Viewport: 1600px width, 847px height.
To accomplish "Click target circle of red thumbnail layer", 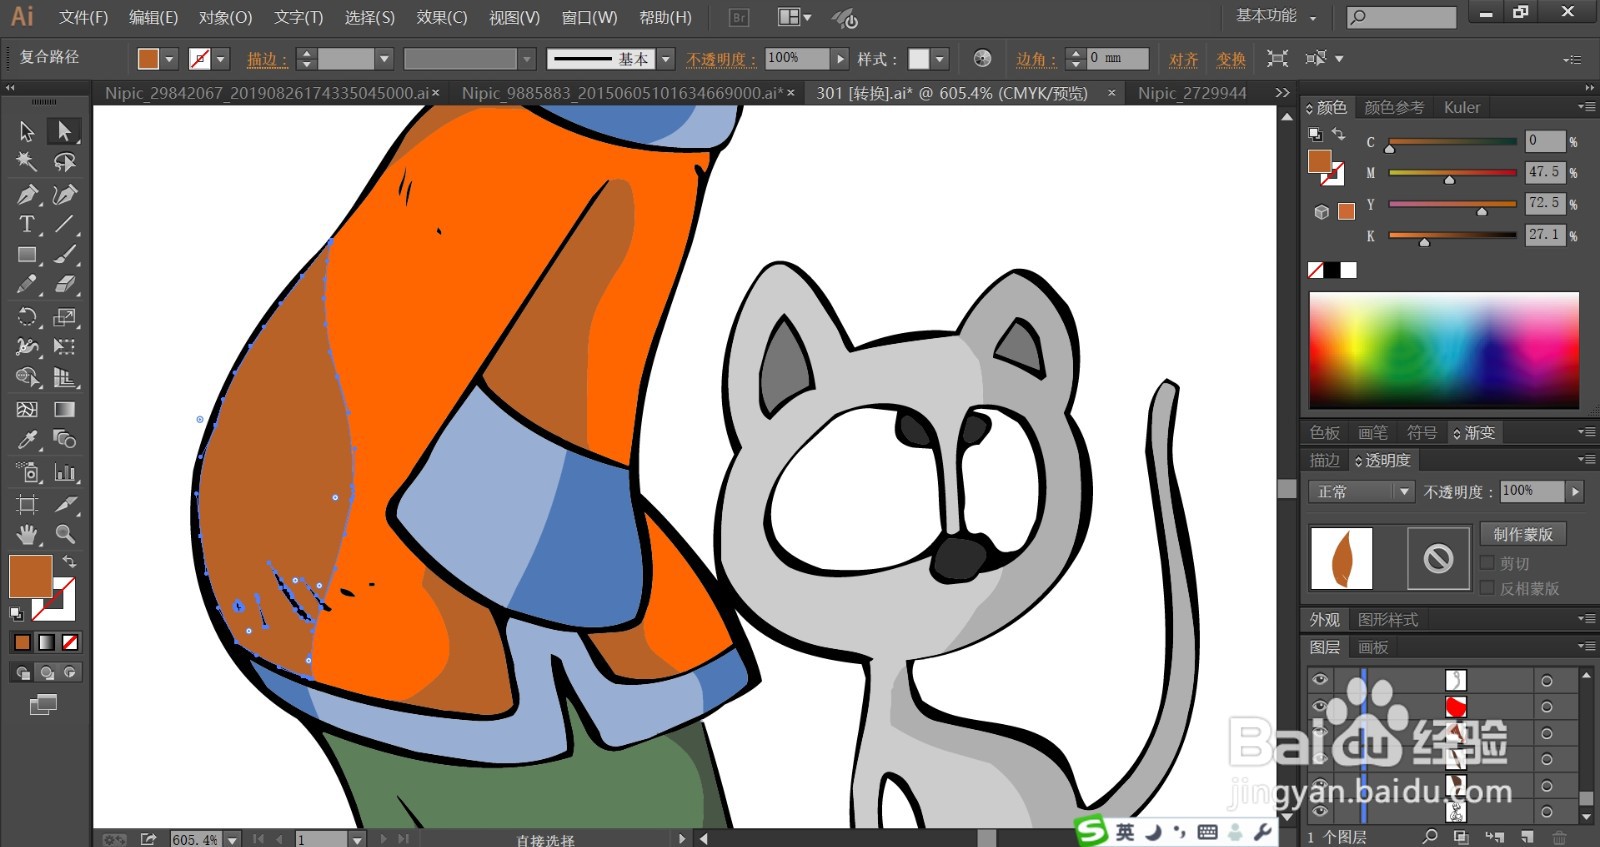I will pos(1547,707).
